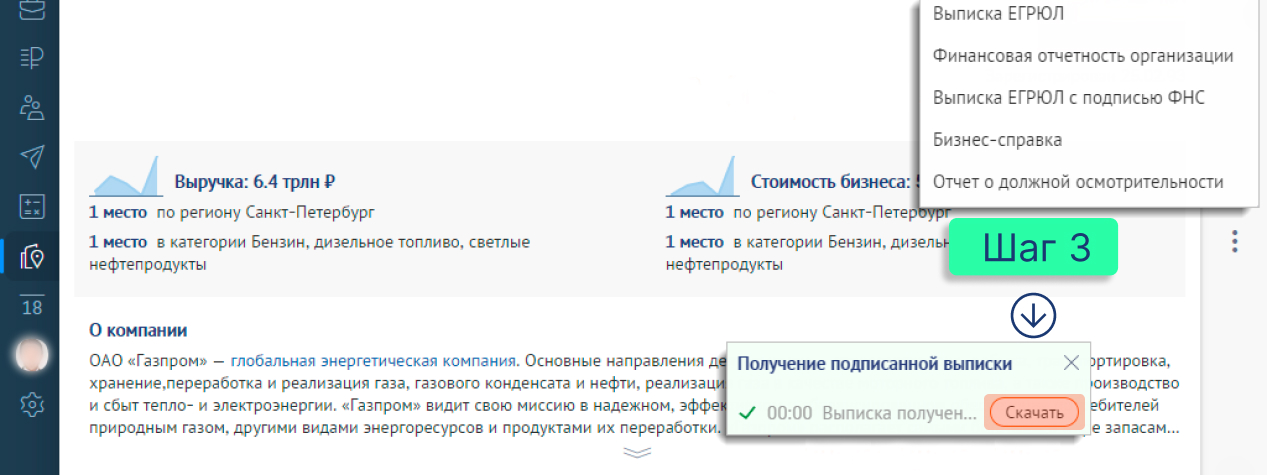The height and width of the screenshot is (475, 1267).
Task: Open the глобальная энергетическая компания link
Action: pyautogui.click(x=373, y=360)
